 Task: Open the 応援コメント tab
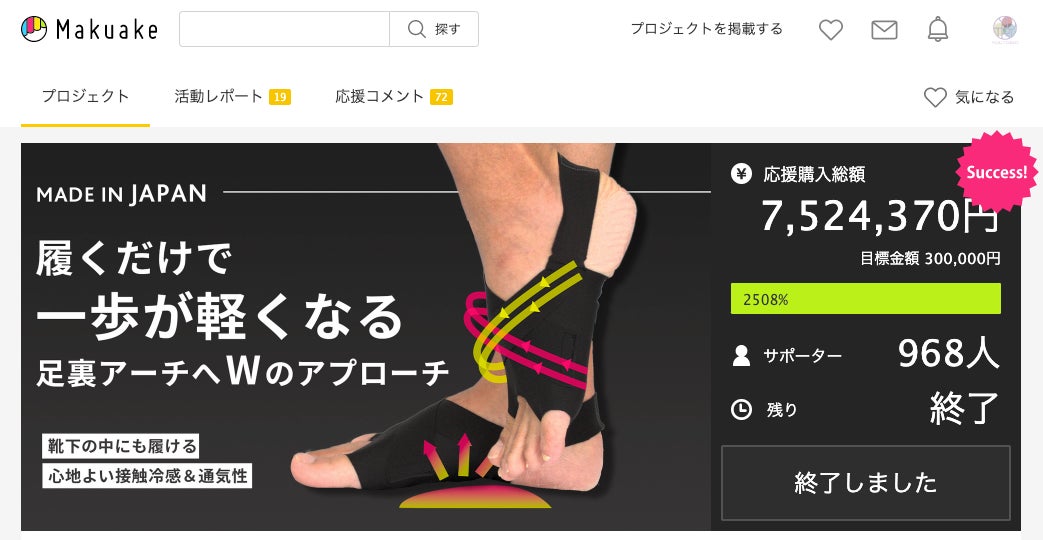tap(394, 96)
